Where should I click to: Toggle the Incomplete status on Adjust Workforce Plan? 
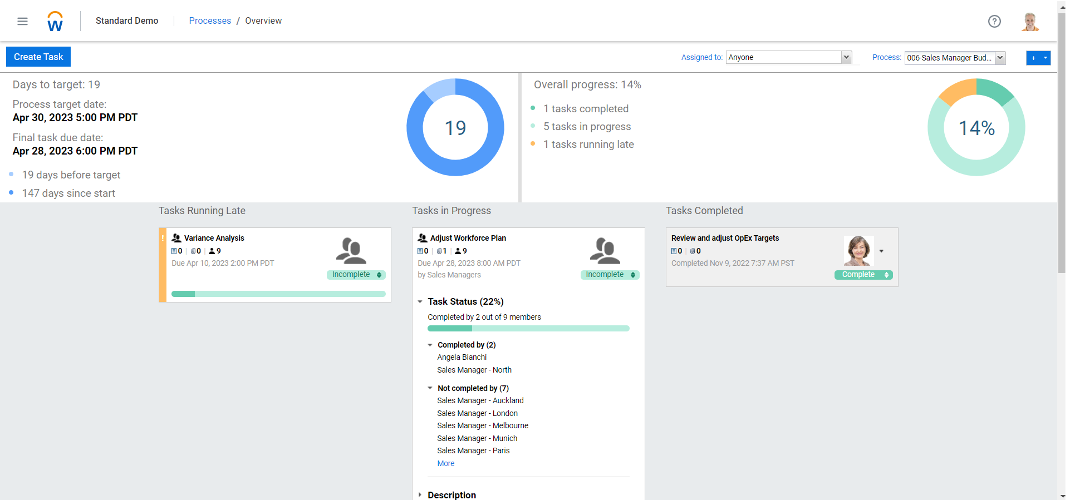coord(609,274)
